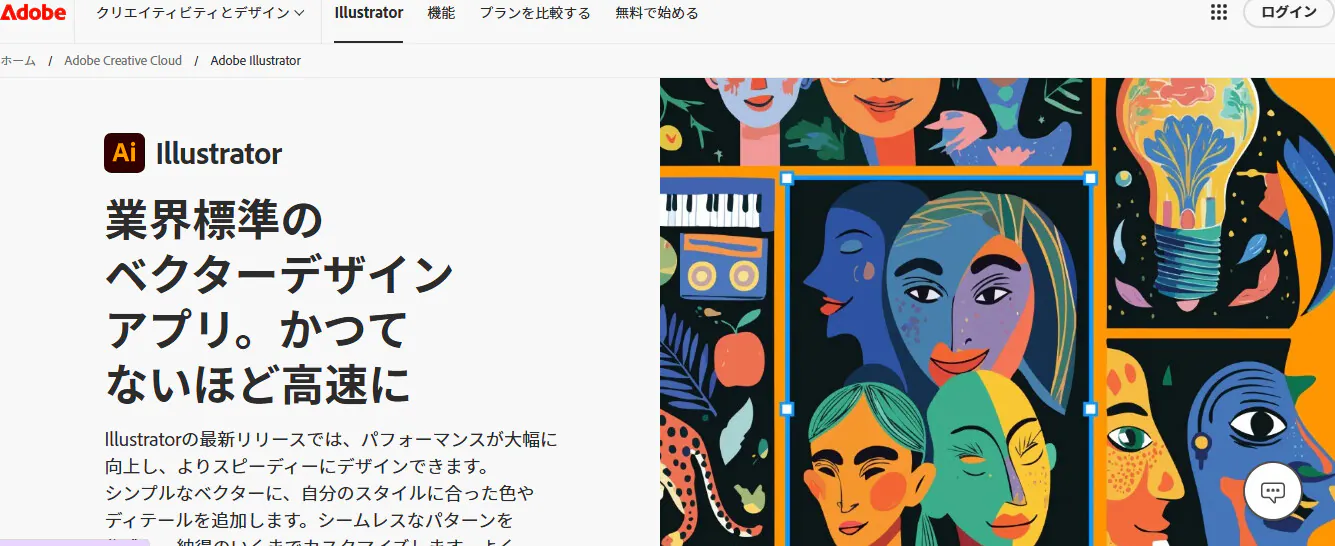Open Adobe Creative Cloud breadcrumb link

click(x=123, y=61)
